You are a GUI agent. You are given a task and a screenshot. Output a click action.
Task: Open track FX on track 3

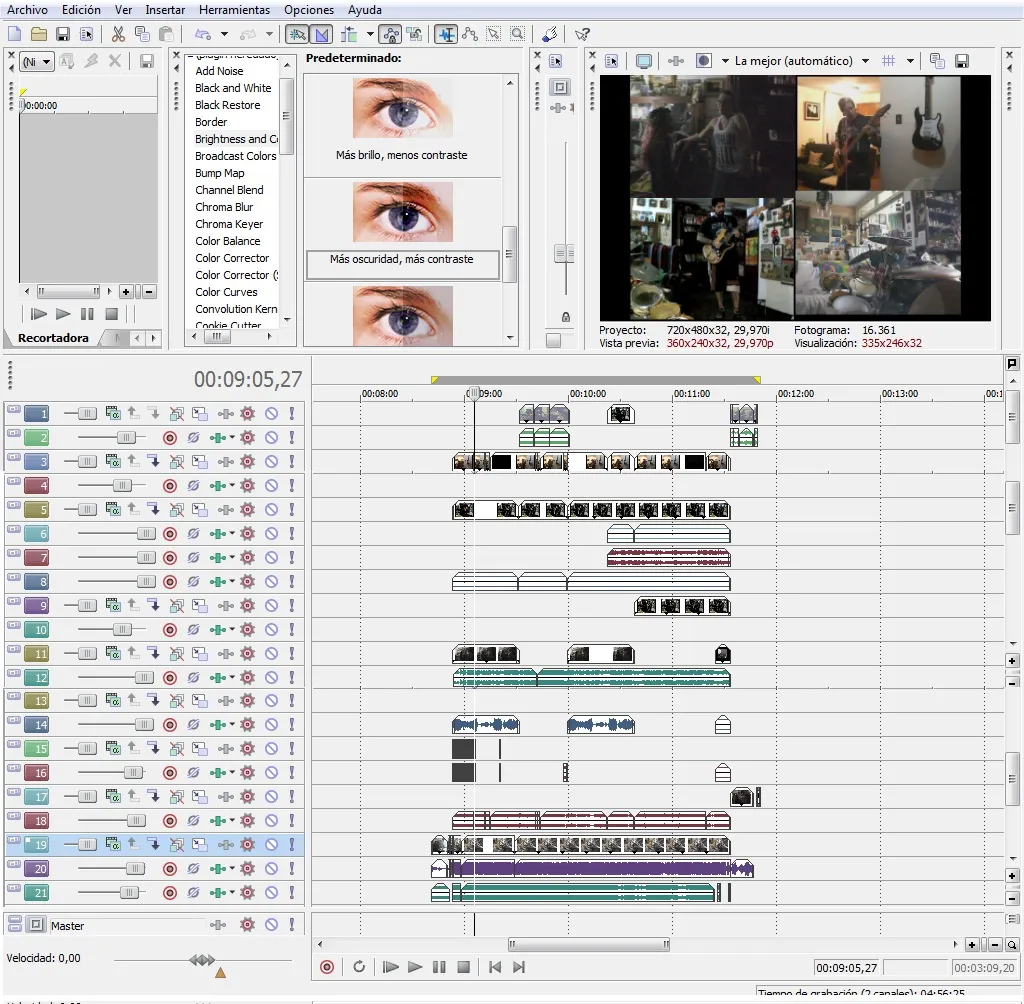pyautogui.click(x=247, y=462)
